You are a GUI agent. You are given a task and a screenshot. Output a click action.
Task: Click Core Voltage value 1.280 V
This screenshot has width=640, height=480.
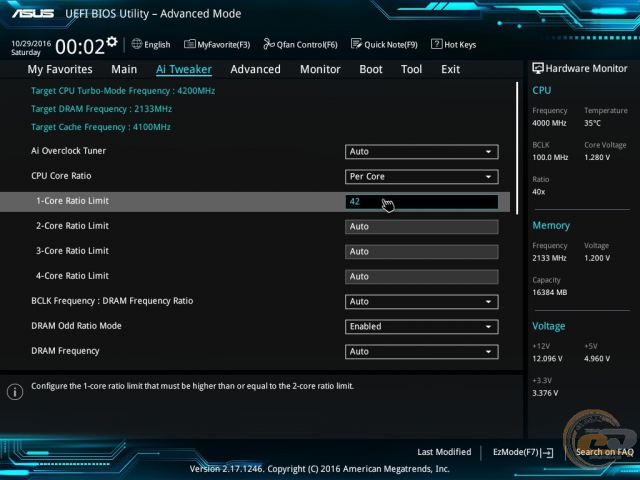point(597,157)
